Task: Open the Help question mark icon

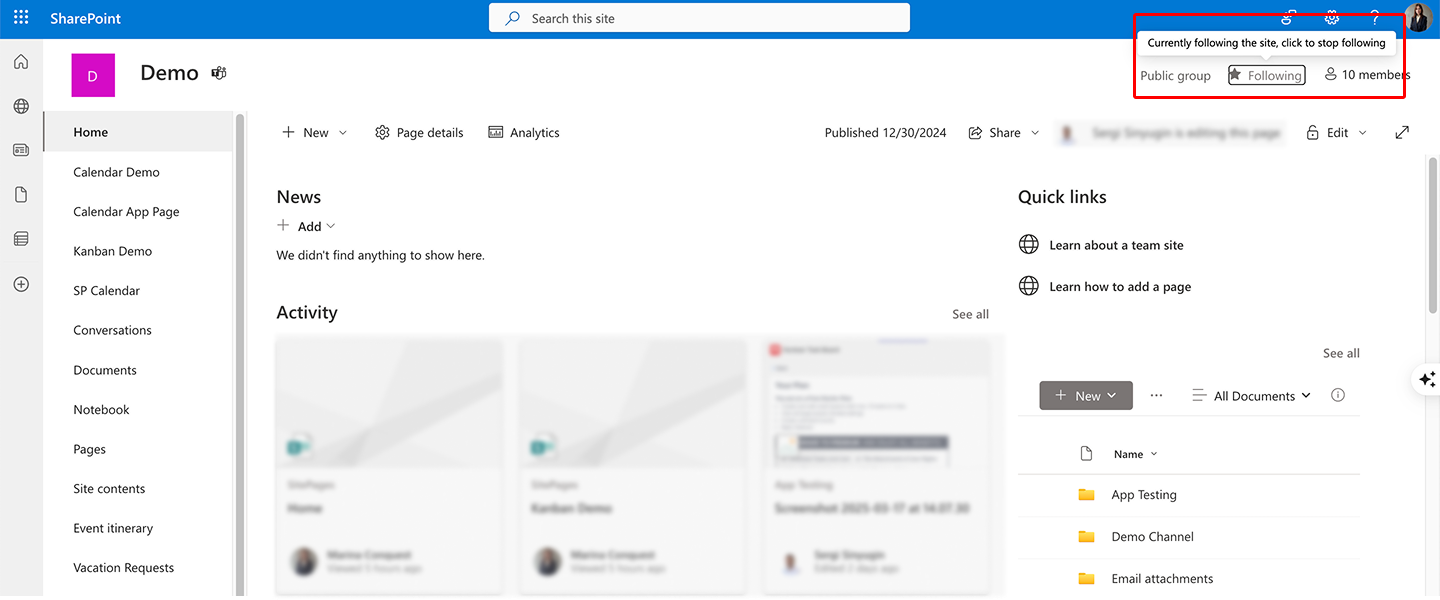Action: [x=1375, y=17]
